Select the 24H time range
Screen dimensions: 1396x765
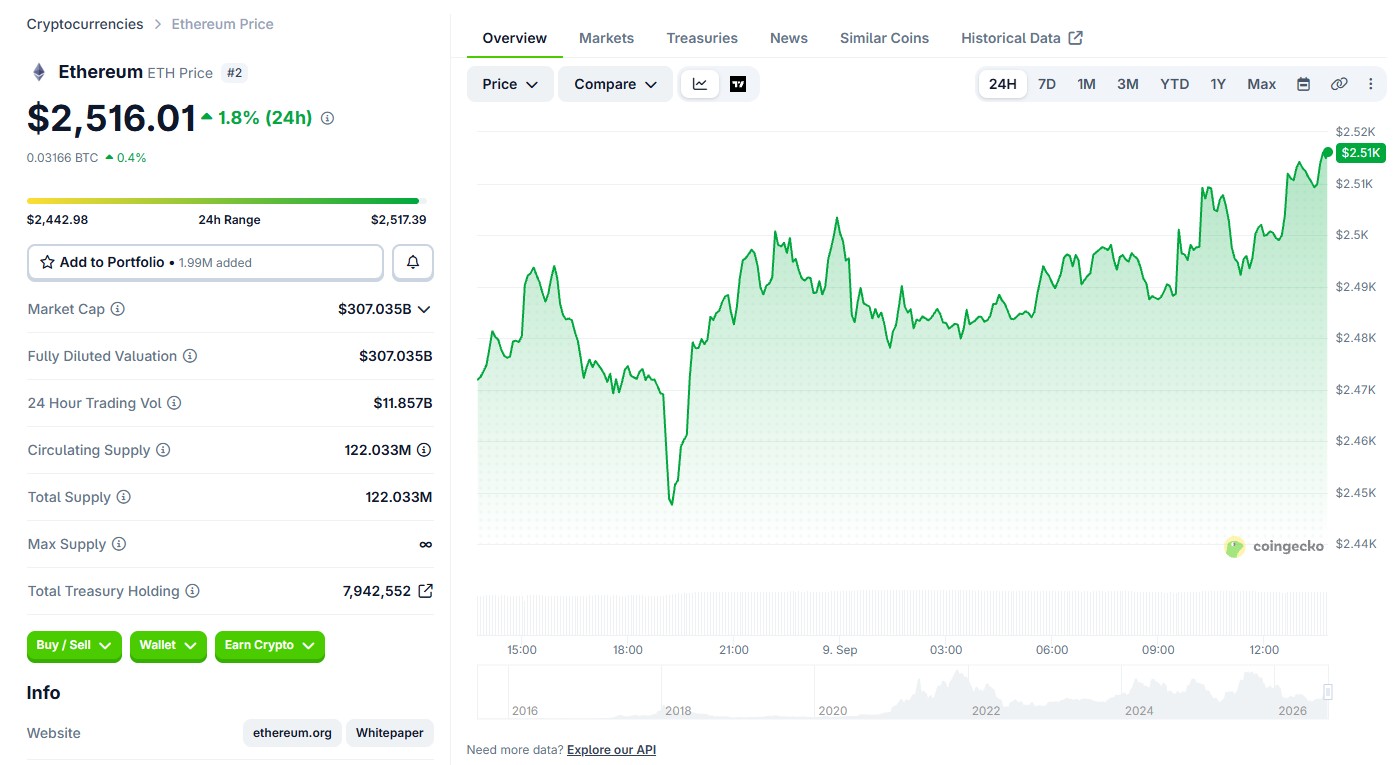(1003, 84)
